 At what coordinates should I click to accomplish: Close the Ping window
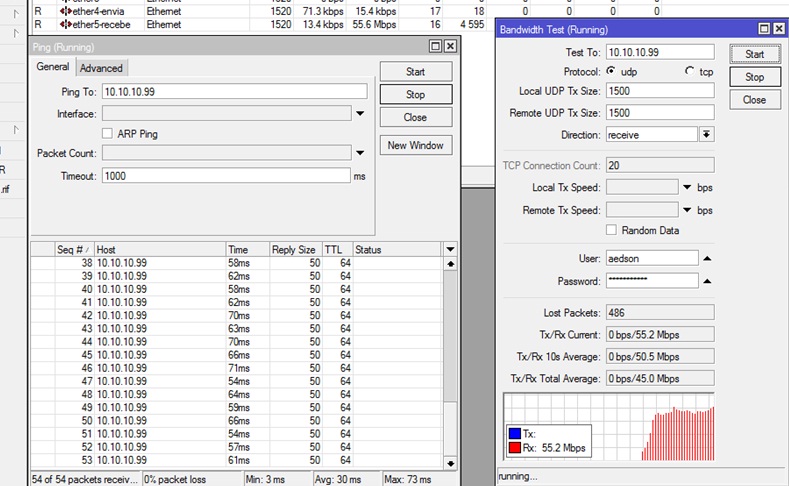[450, 46]
